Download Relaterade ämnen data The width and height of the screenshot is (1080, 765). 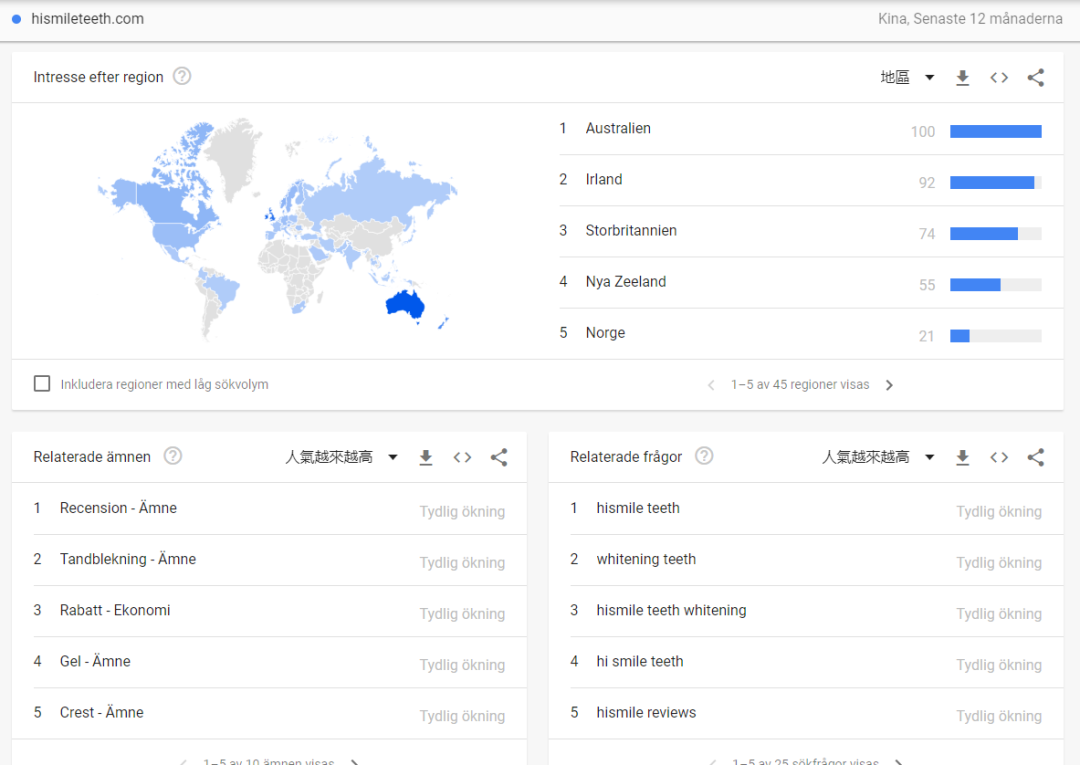point(426,457)
